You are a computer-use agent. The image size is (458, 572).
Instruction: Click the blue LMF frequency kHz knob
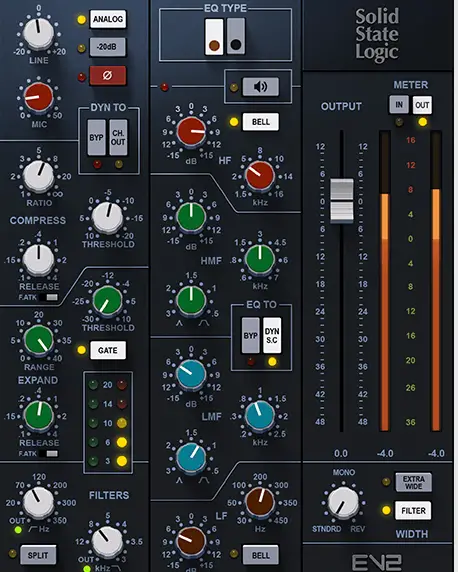[260, 416]
